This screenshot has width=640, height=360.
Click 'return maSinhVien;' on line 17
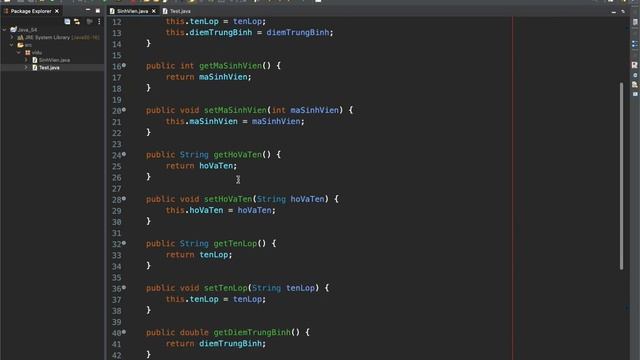coord(209,77)
